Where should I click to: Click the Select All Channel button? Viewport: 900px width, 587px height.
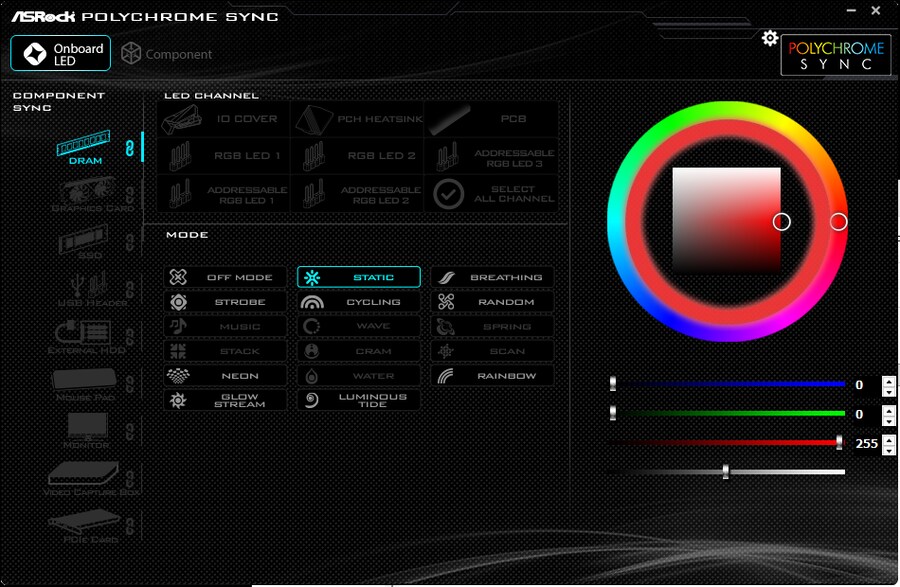(x=492, y=194)
